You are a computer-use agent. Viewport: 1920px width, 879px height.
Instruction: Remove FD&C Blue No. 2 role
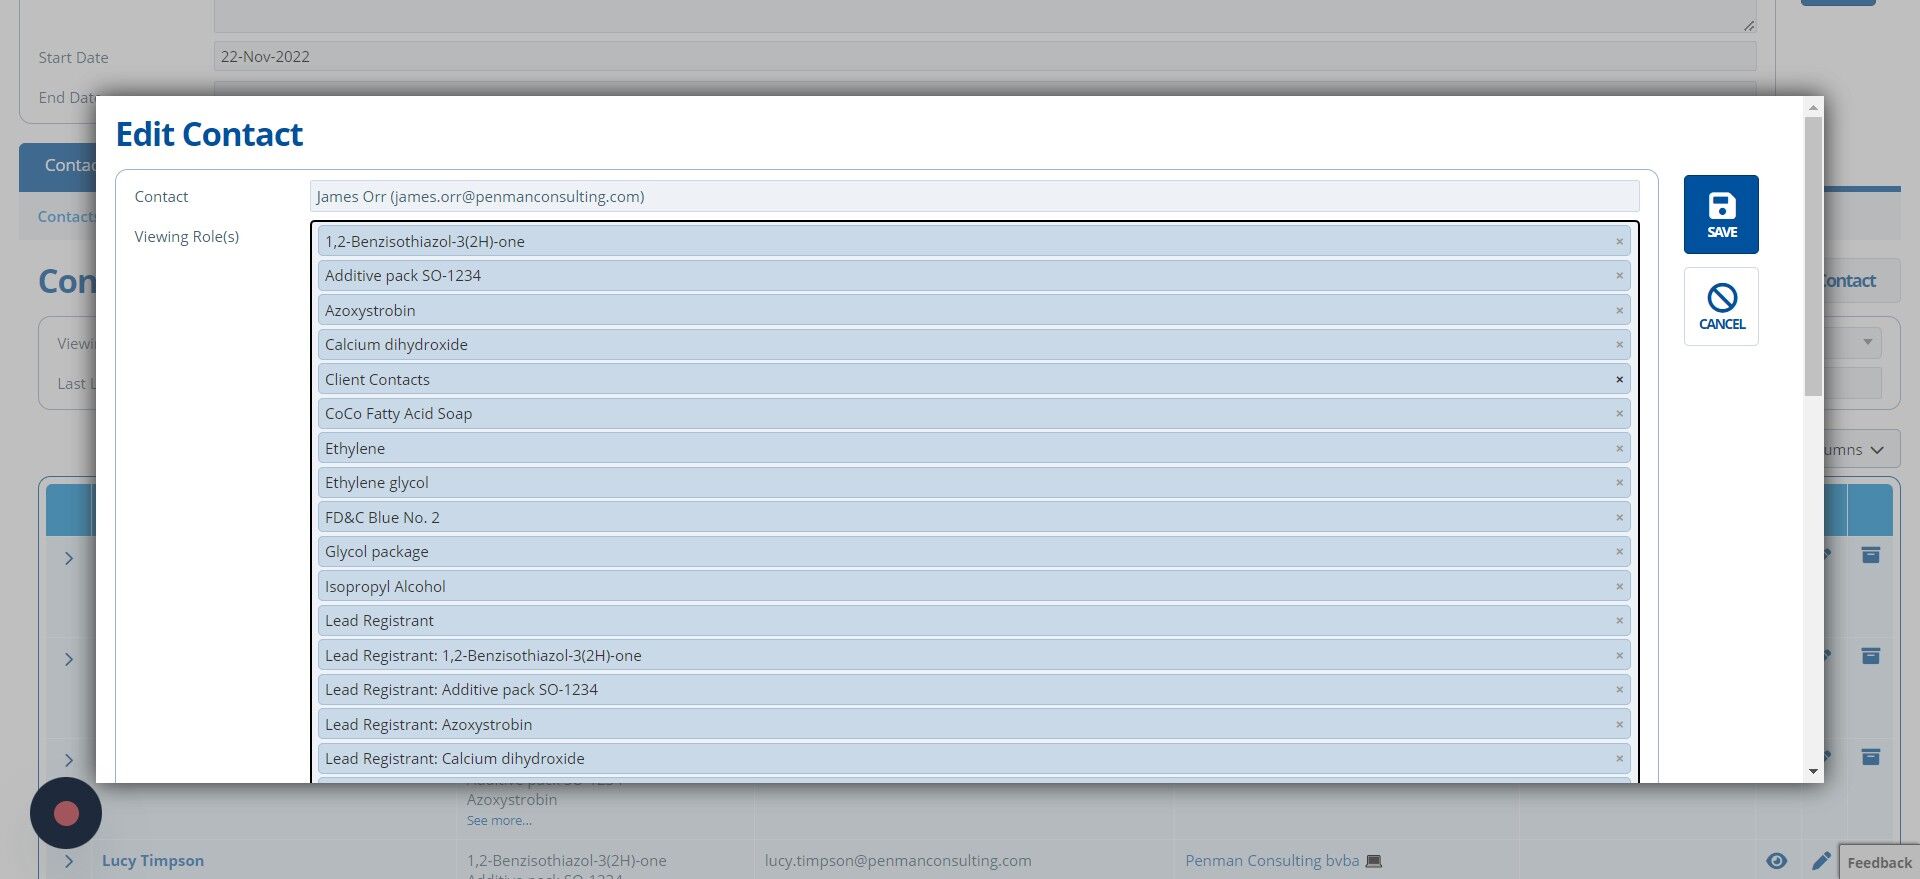pos(1619,518)
